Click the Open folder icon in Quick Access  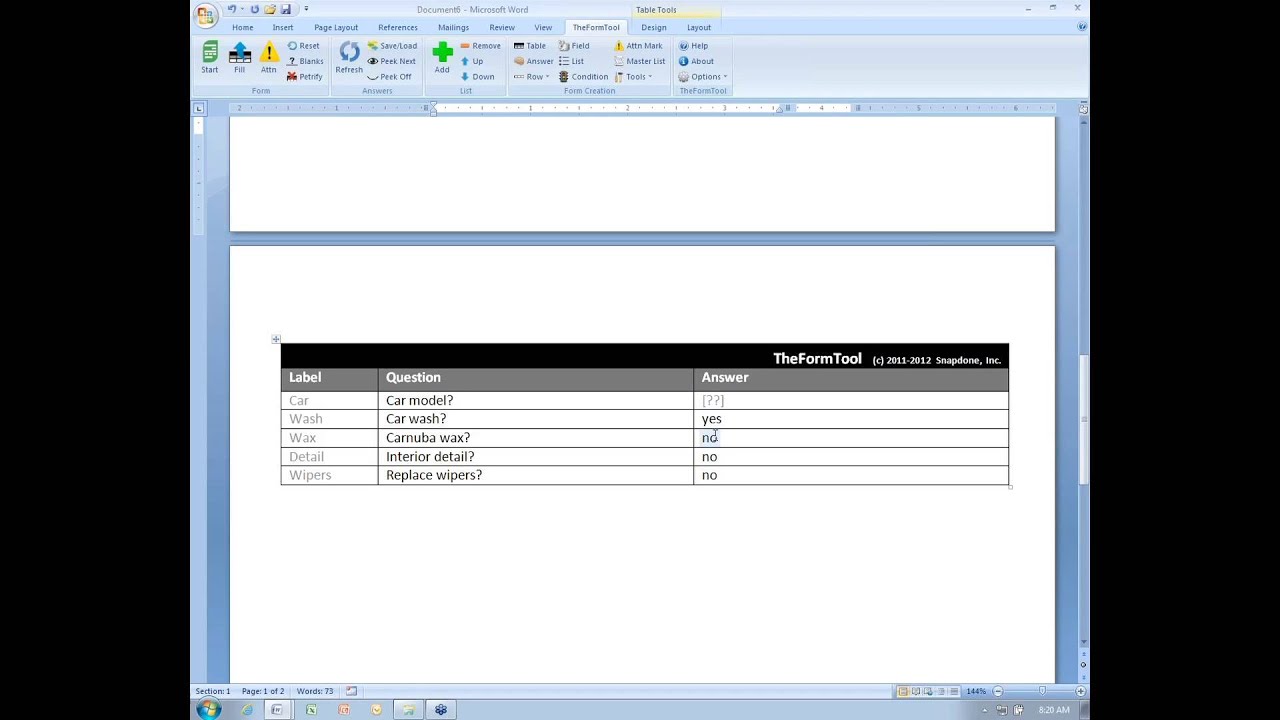pos(270,9)
